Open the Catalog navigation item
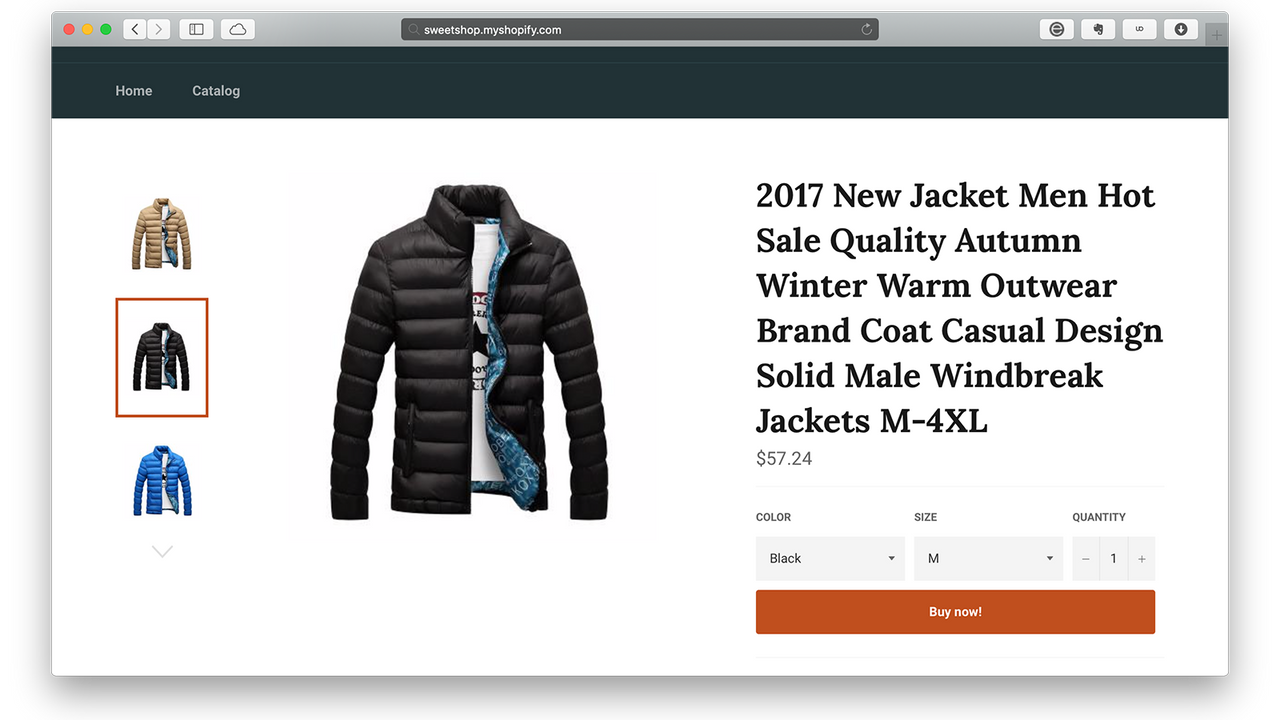1280x720 pixels. pos(216,91)
